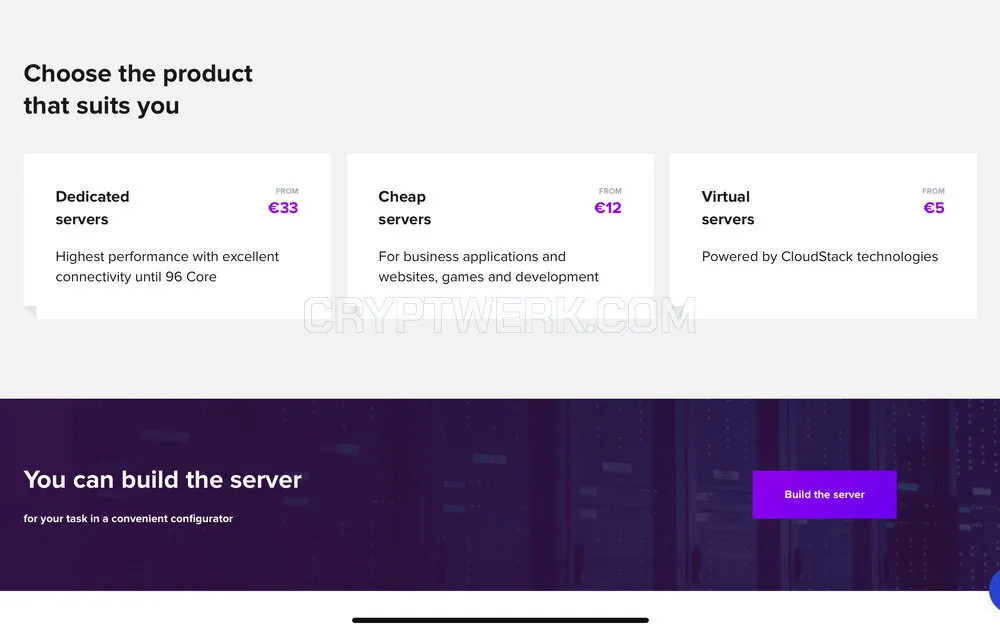Open the Dedicated servers card title

(92, 208)
